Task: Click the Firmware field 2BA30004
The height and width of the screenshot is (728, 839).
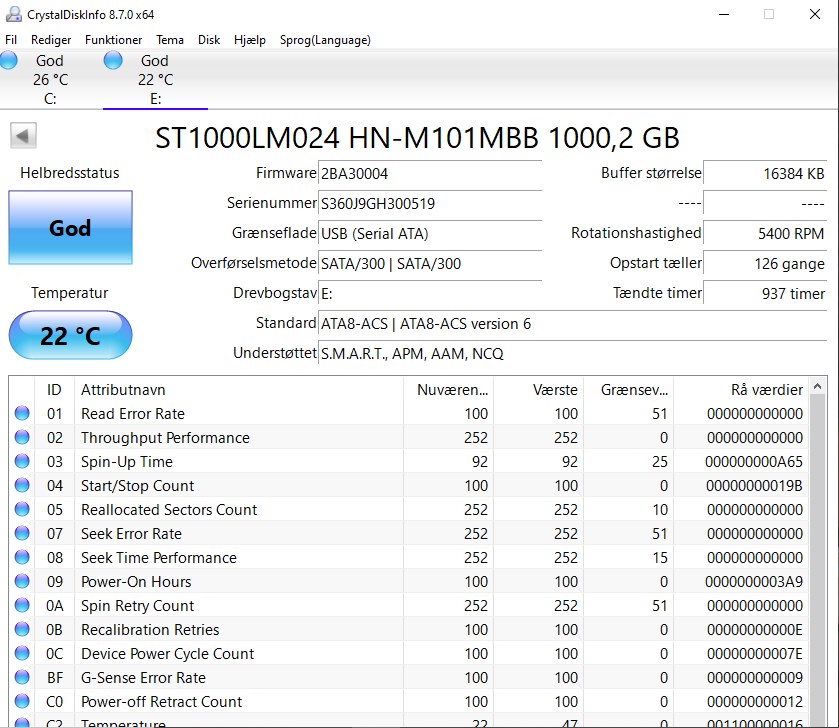Action: click(x=430, y=174)
